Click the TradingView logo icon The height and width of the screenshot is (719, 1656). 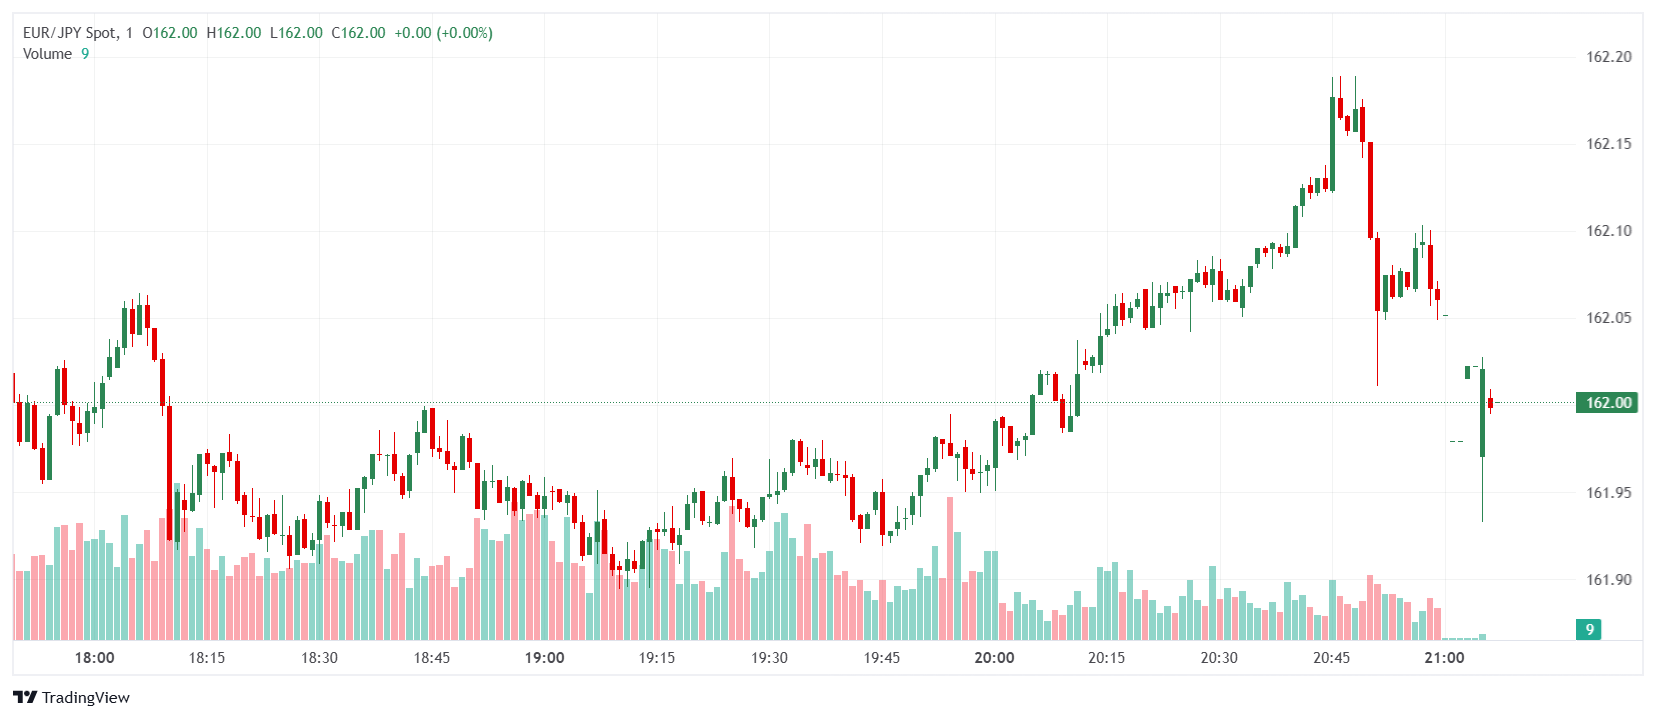pyautogui.click(x=25, y=697)
